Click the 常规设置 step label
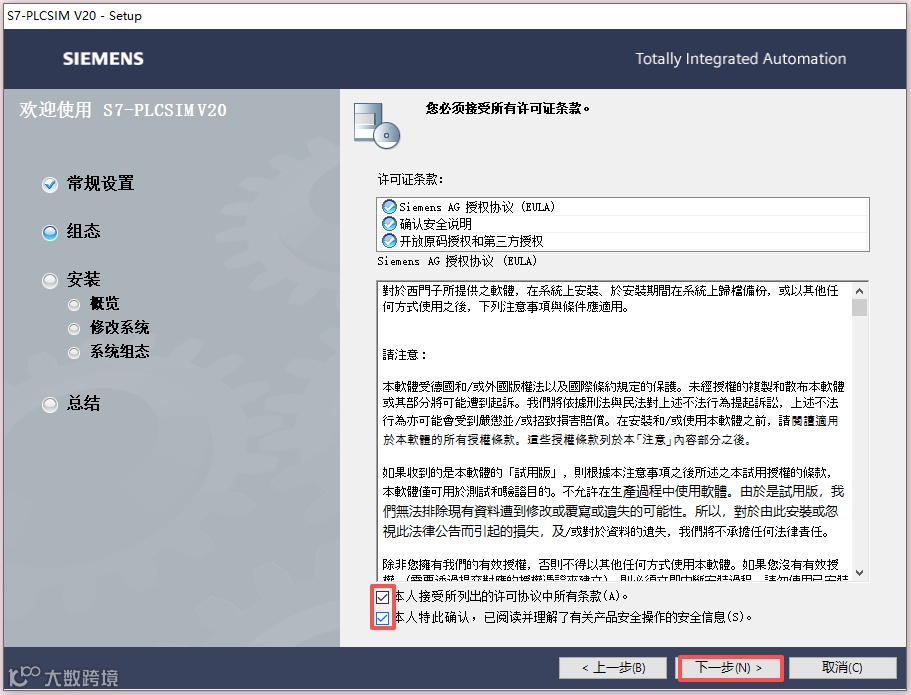Image resolution: width=911 pixels, height=695 pixels. click(x=101, y=184)
